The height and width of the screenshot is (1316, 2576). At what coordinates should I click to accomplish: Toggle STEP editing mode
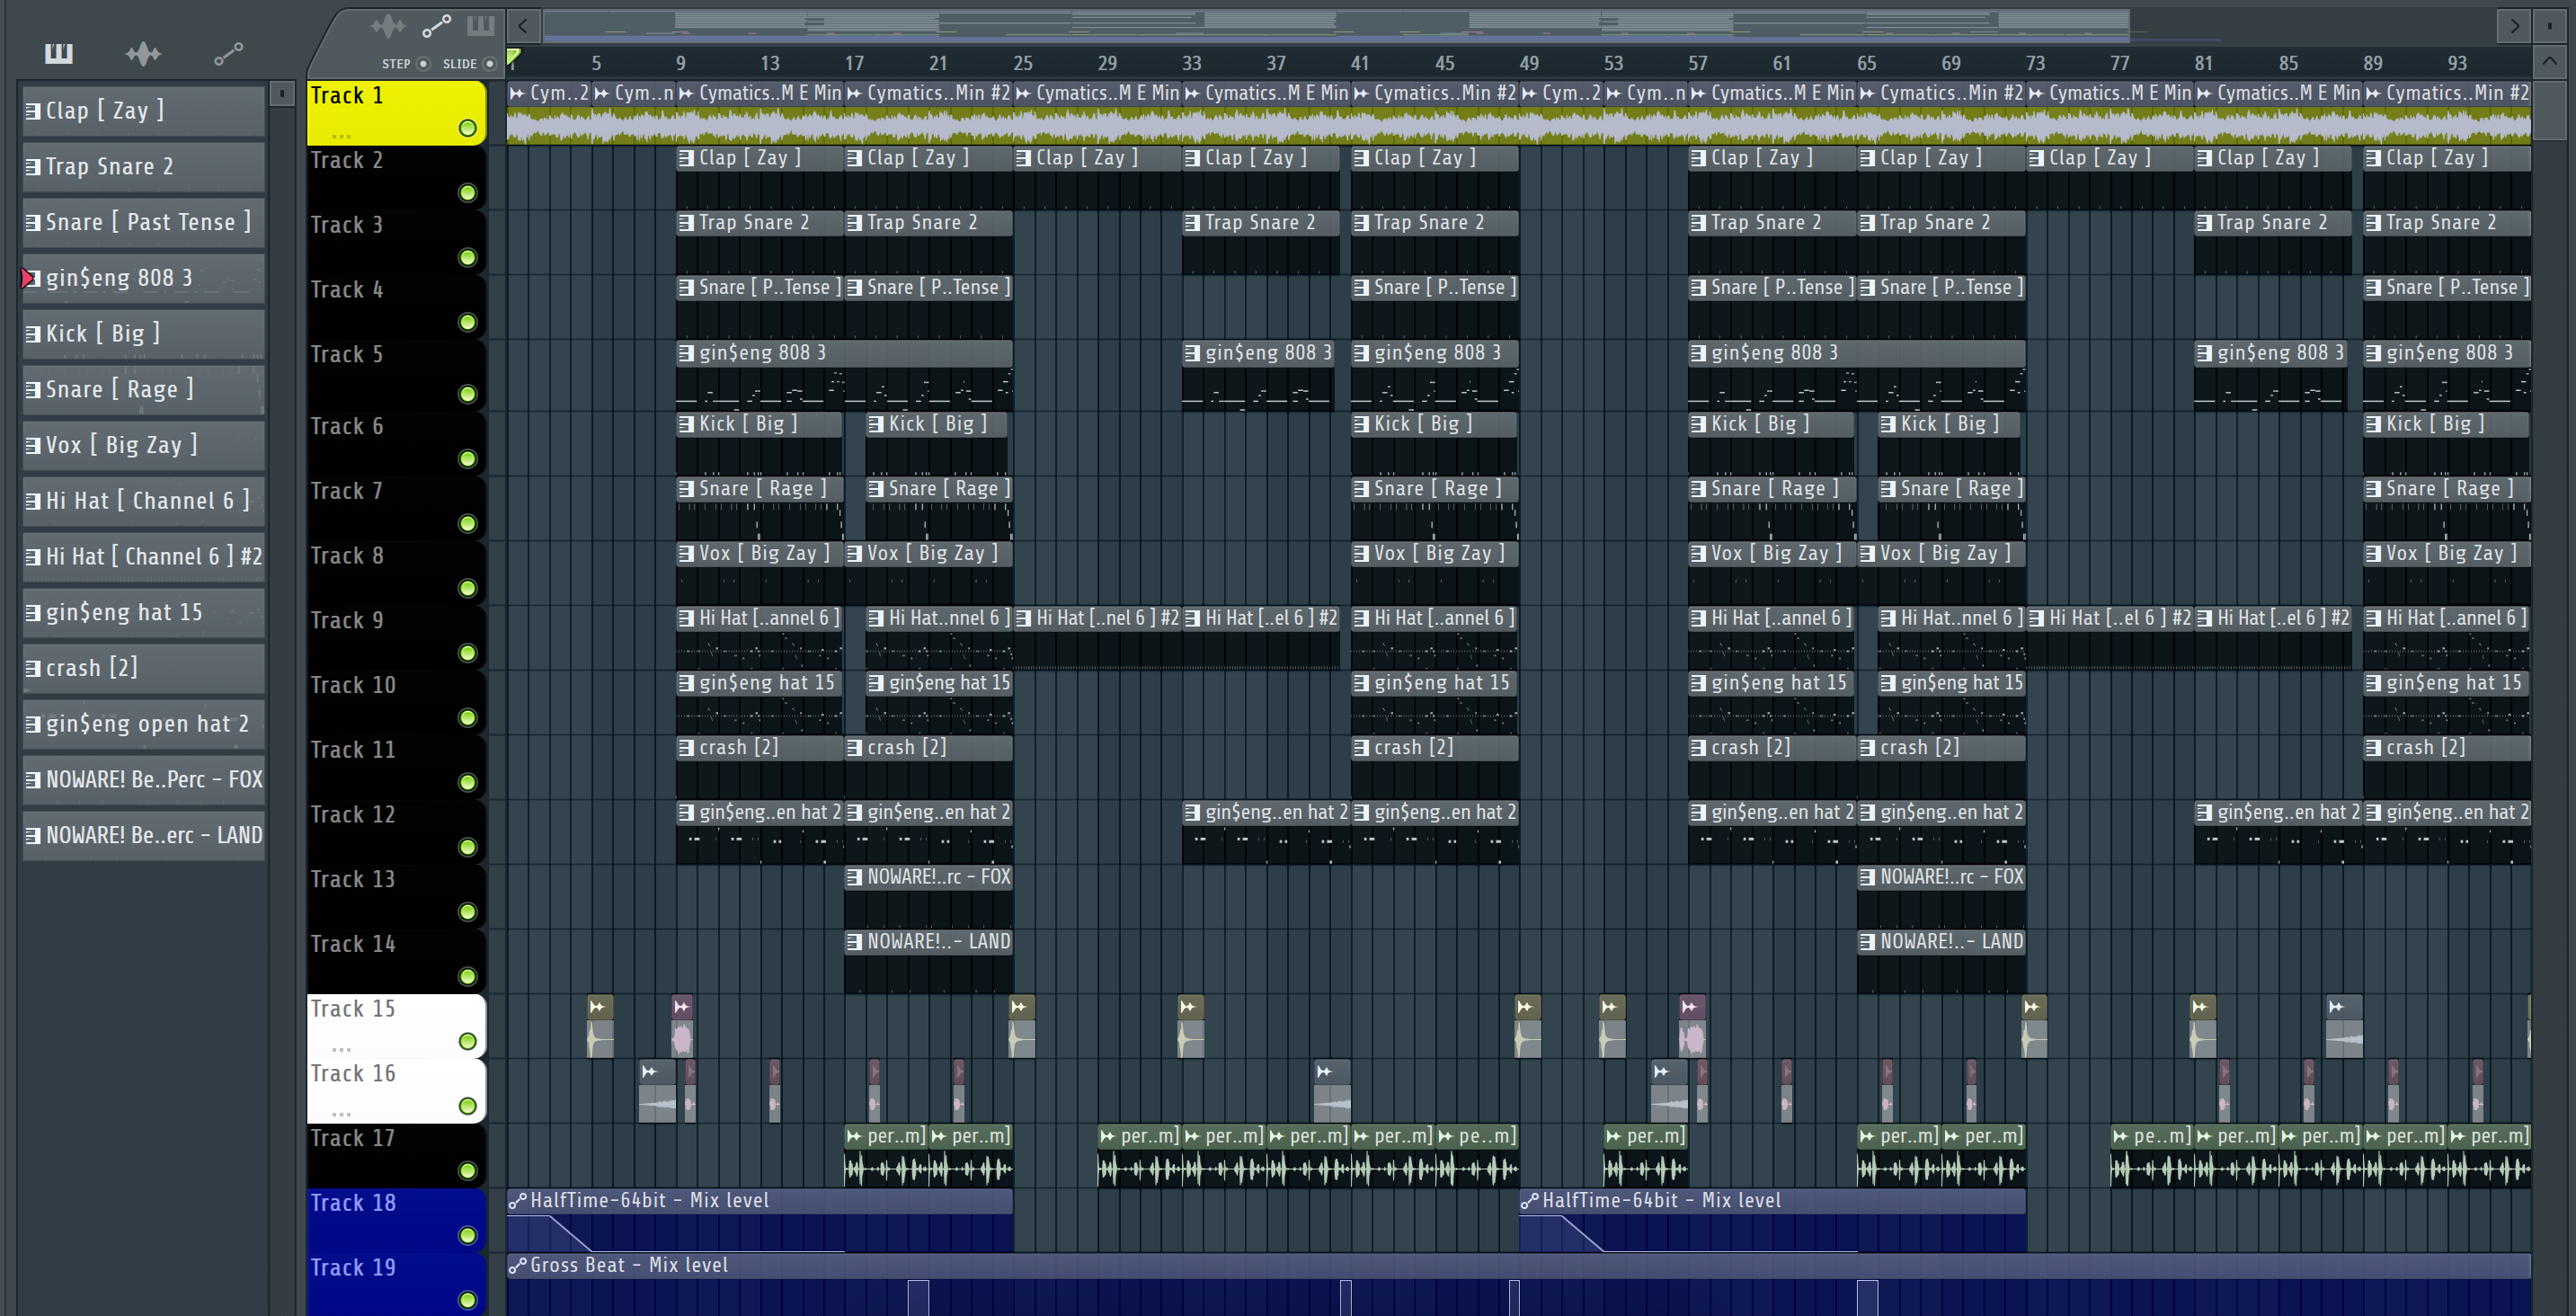[423, 64]
